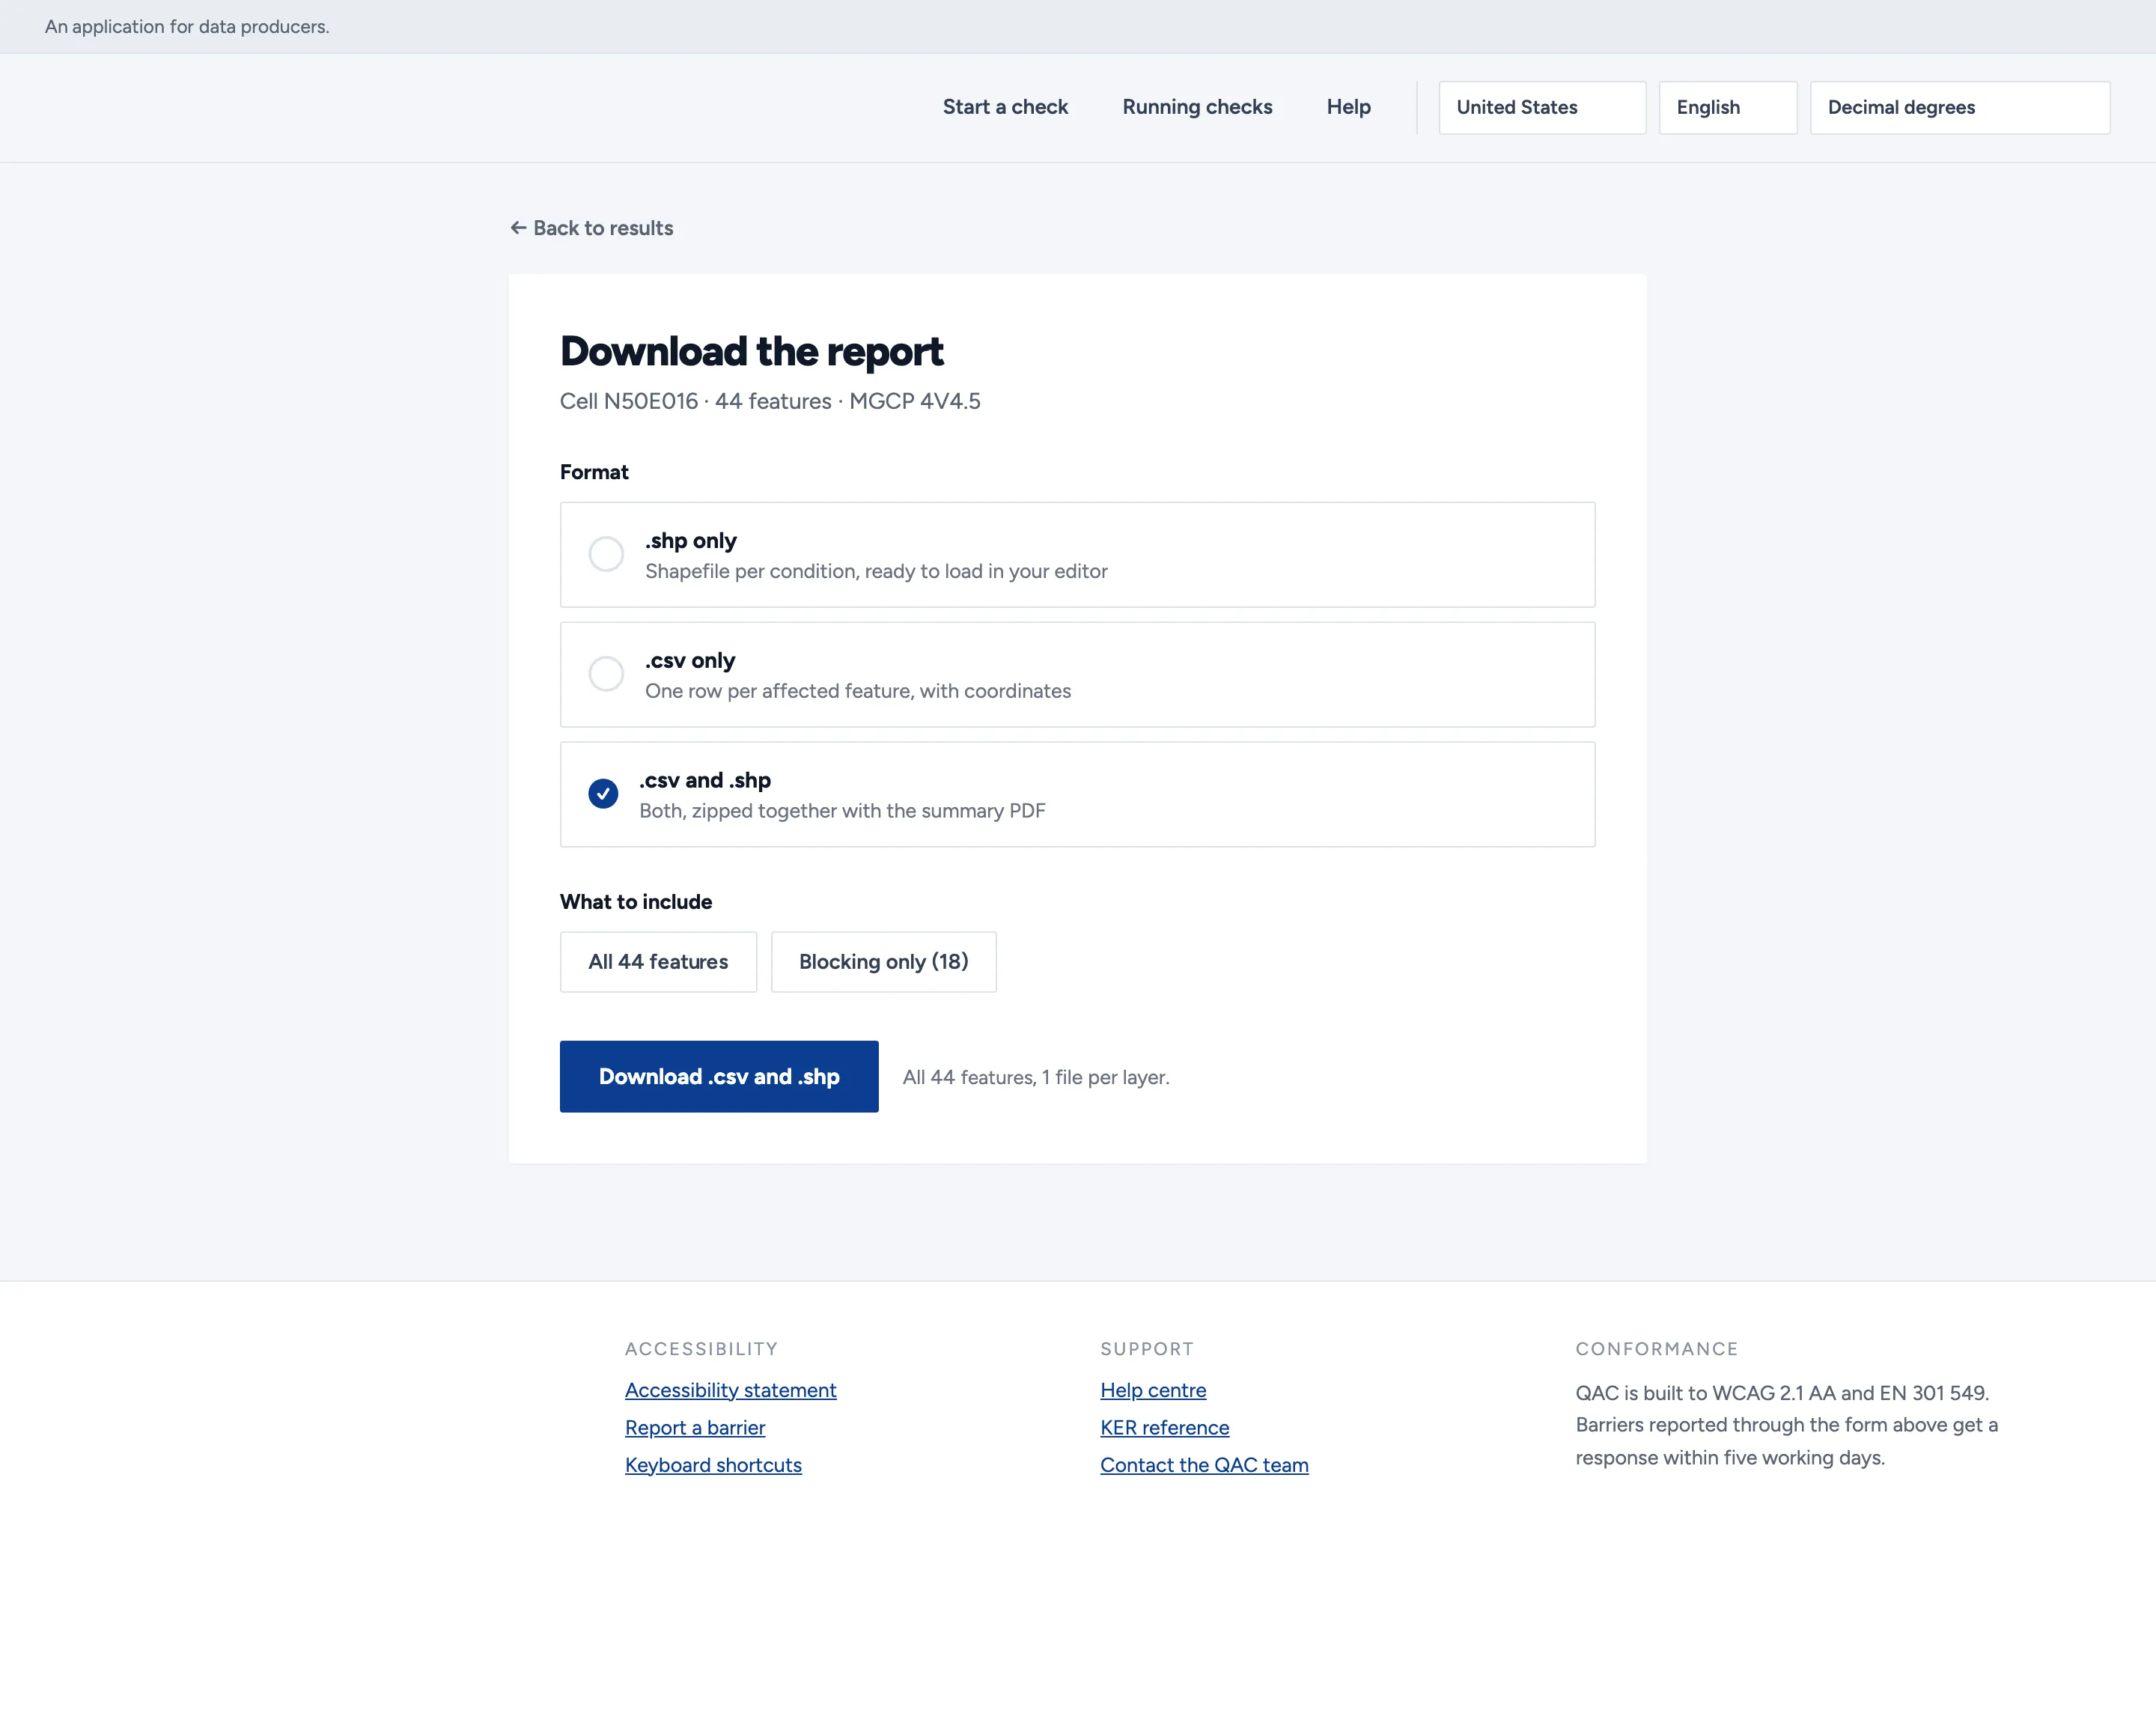Click the Format section label
Viewport: 2156px width, 1722px height.
(x=594, y=472)
